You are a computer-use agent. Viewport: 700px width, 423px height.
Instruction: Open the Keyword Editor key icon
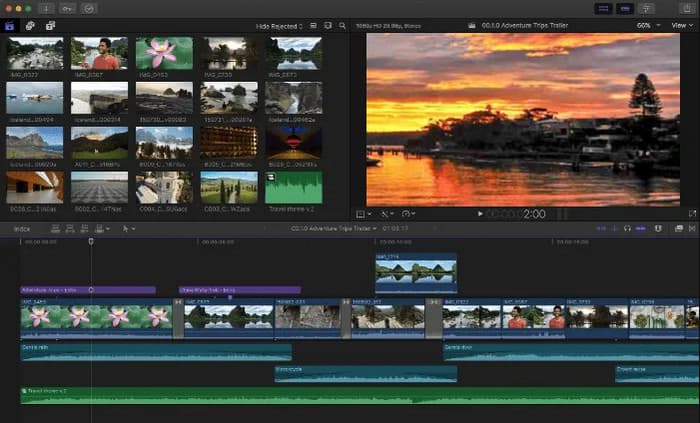coord(67,8)
